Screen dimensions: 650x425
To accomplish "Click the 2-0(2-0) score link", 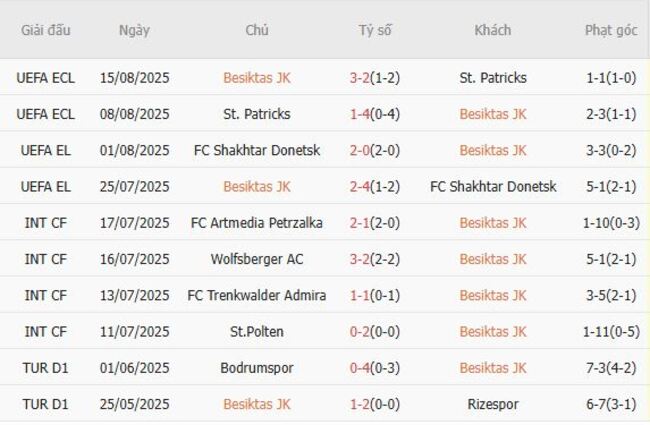I will coord(375,150).
